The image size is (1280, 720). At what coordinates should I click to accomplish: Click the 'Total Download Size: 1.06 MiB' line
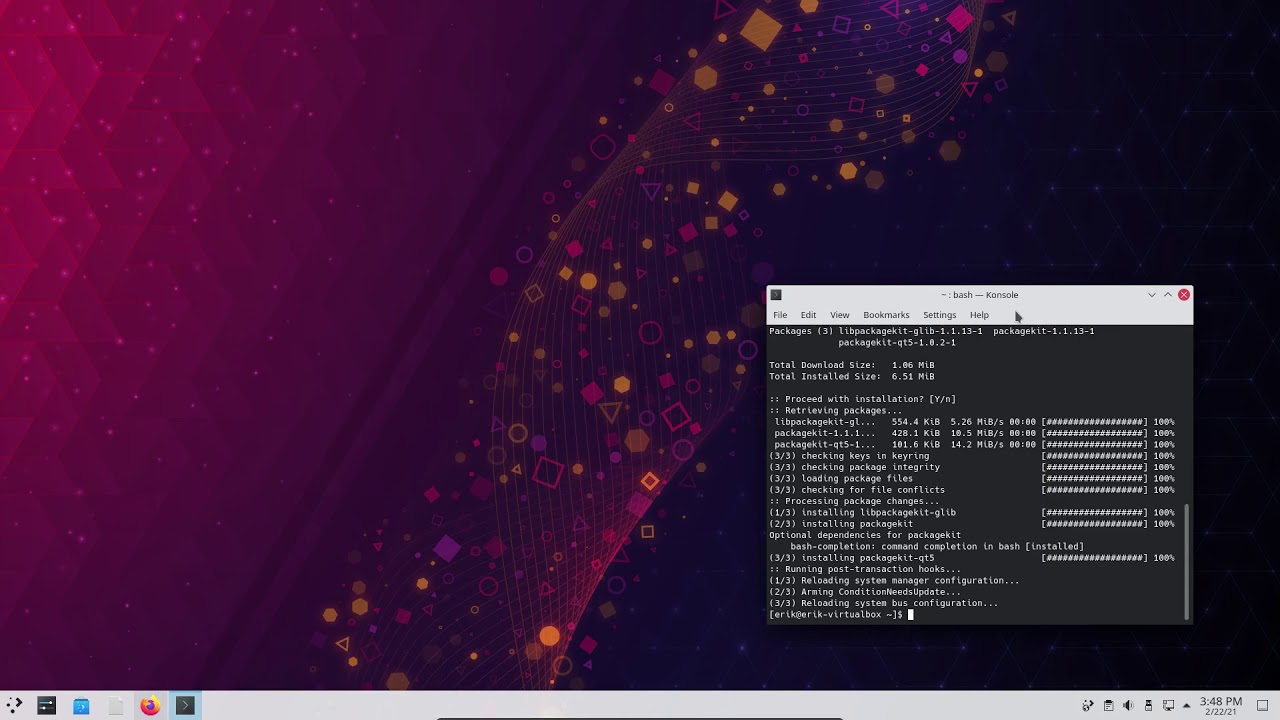point(852,365)
